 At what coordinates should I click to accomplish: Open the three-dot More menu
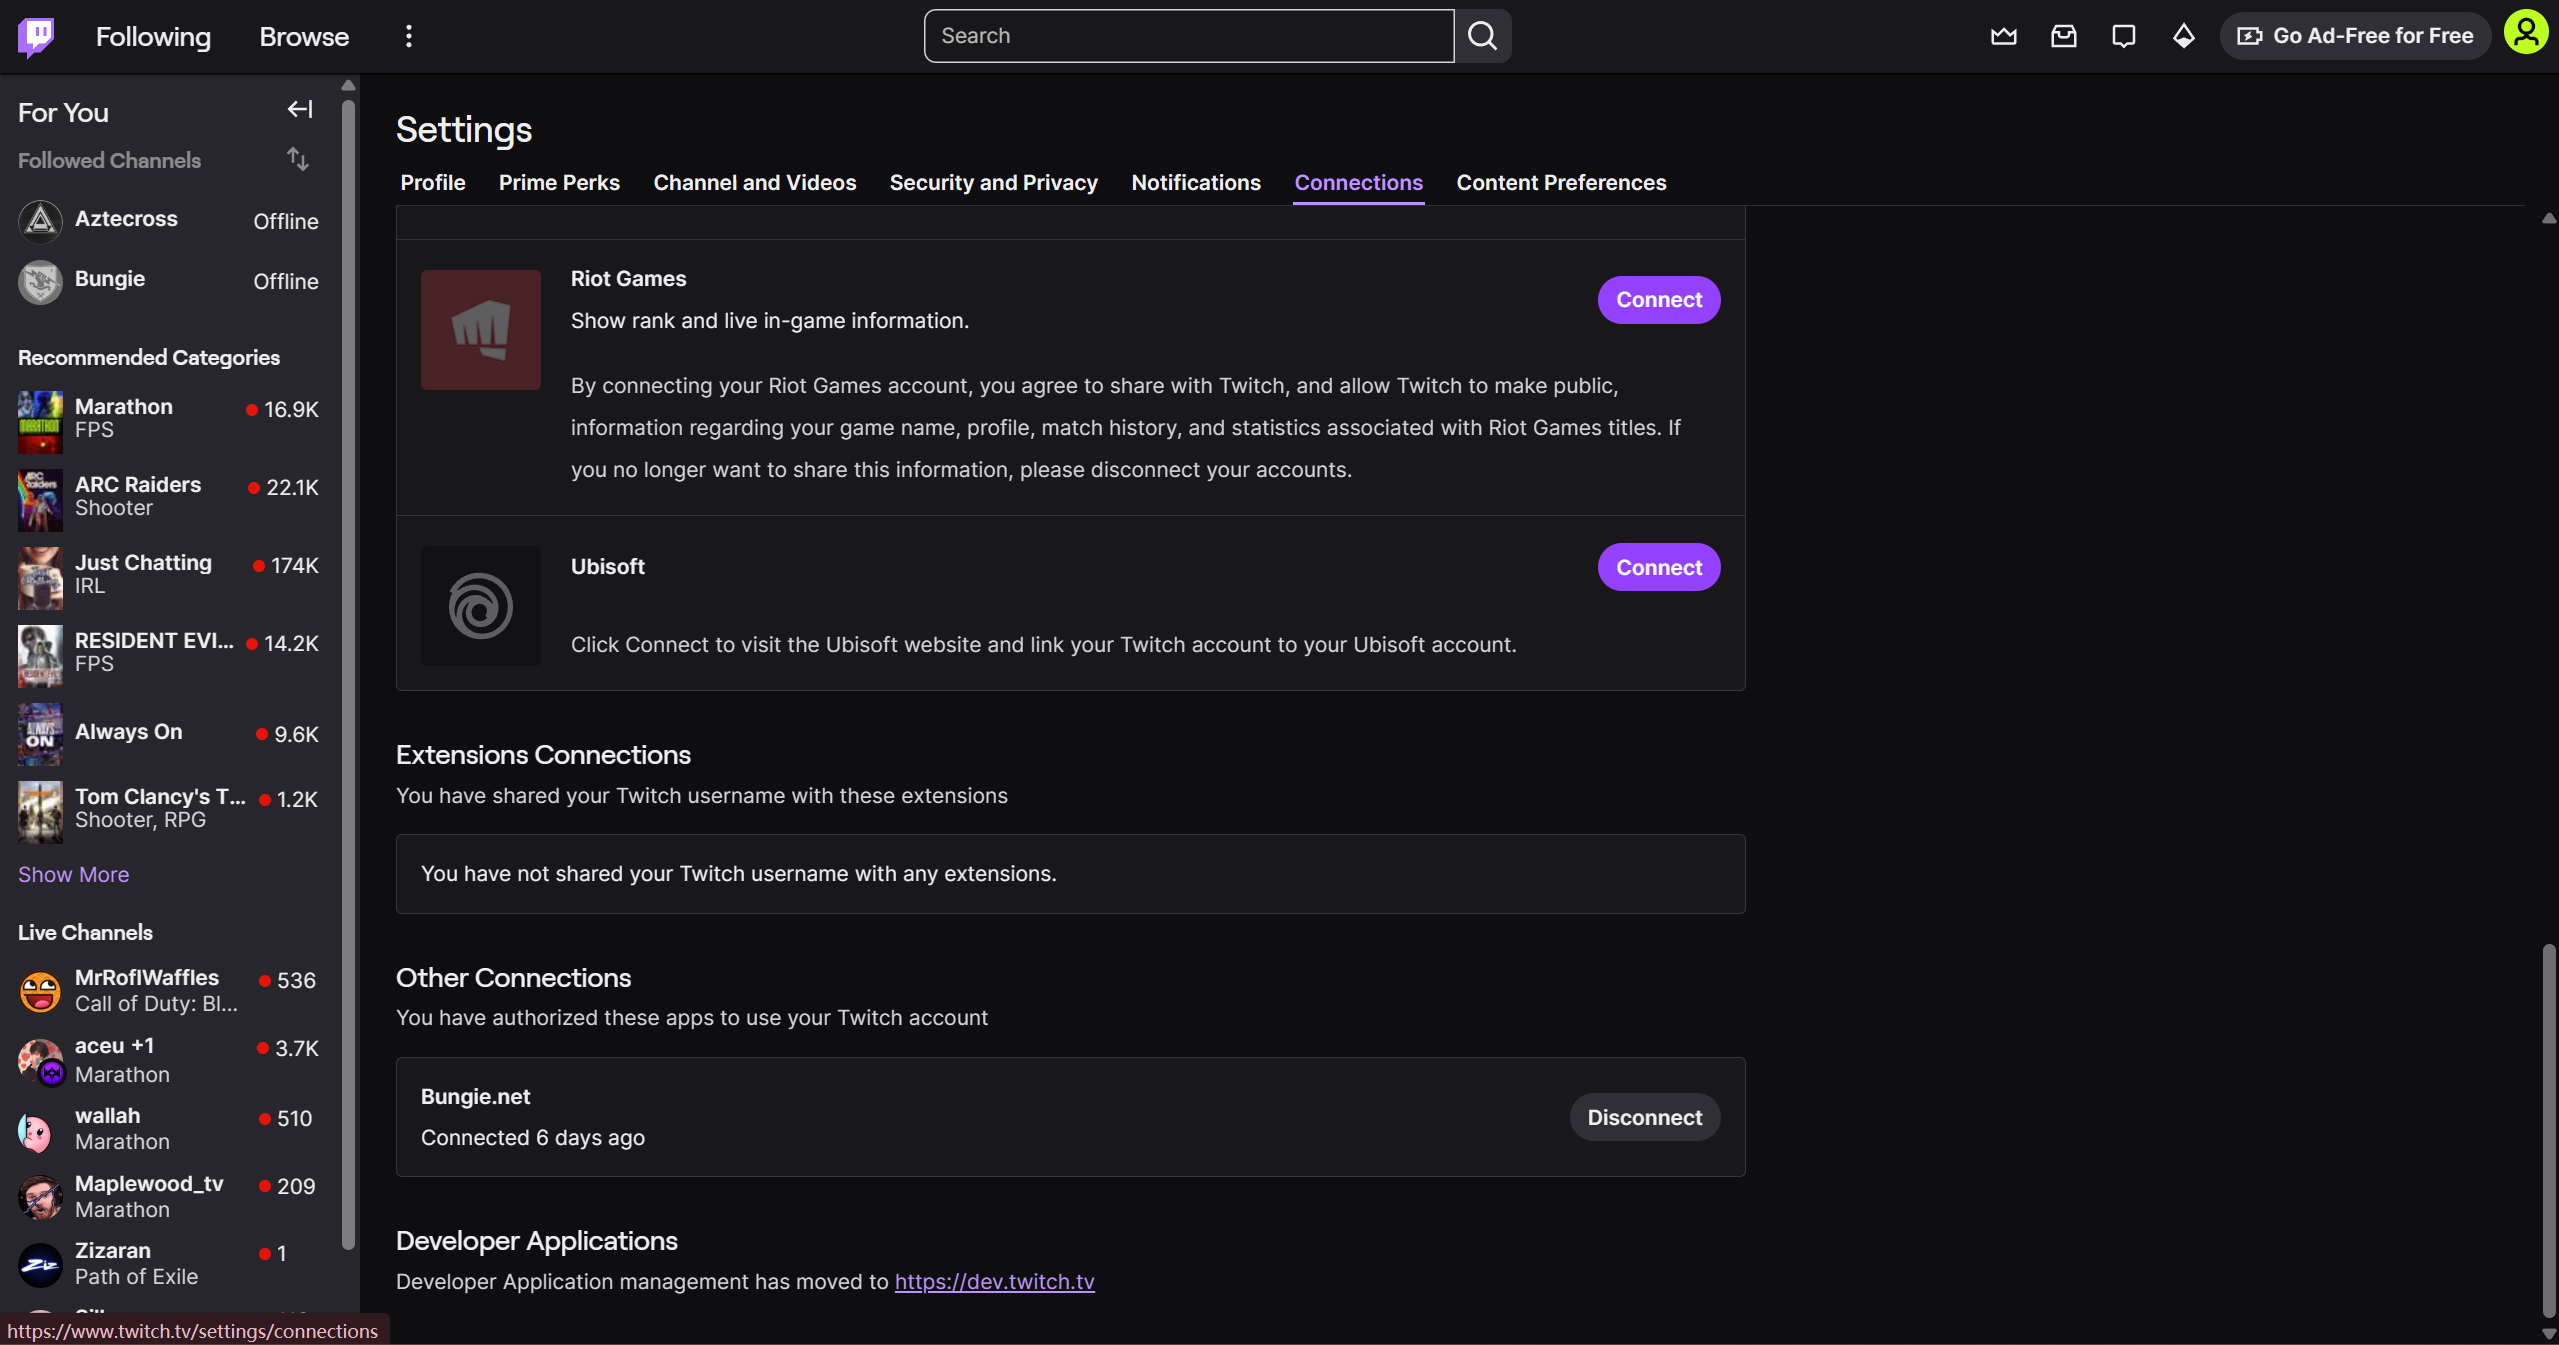(408, 37)
